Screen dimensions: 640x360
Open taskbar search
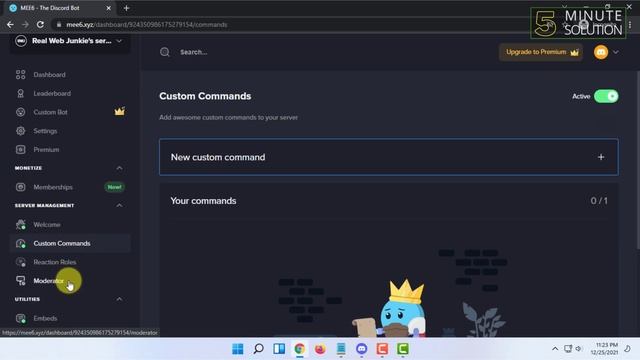(258, 349)
